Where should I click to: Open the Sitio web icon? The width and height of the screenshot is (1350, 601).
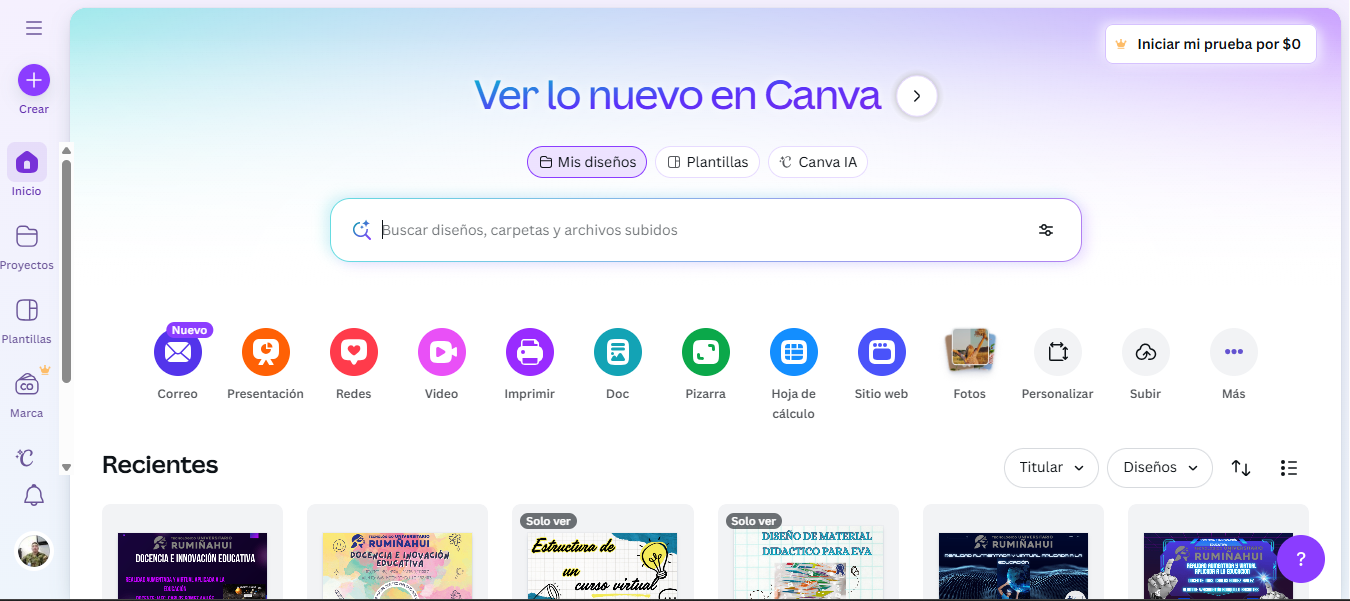click(882, 352)
